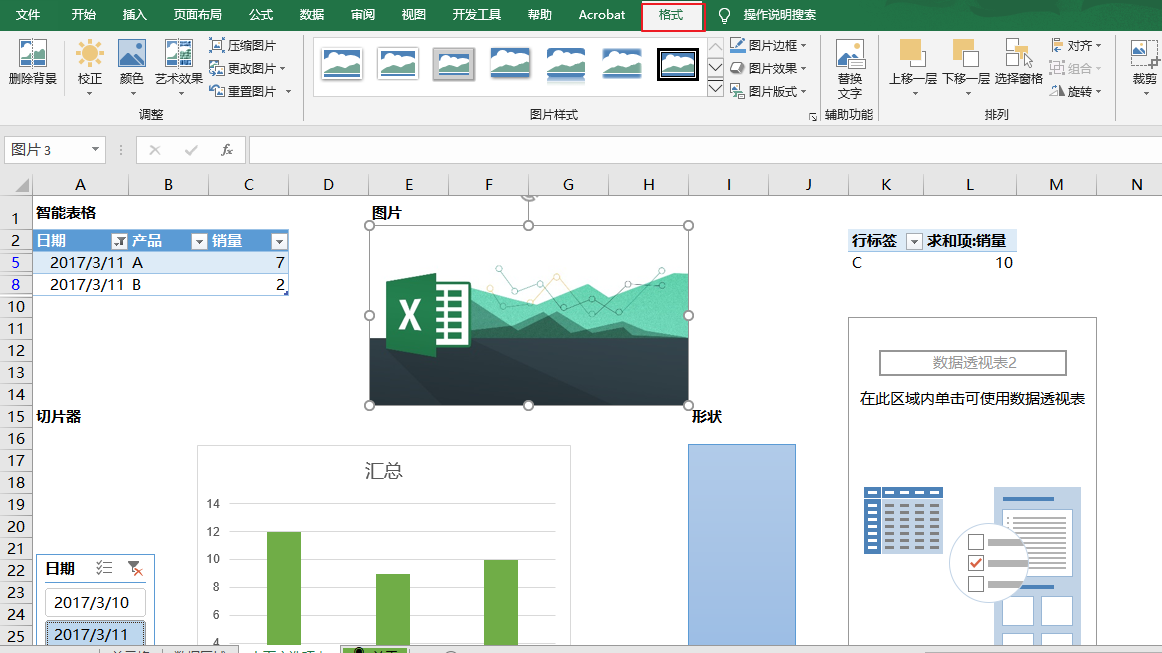Open the 产品 column filter dropdown
The image size is (1162, 653).
point(199,241)
